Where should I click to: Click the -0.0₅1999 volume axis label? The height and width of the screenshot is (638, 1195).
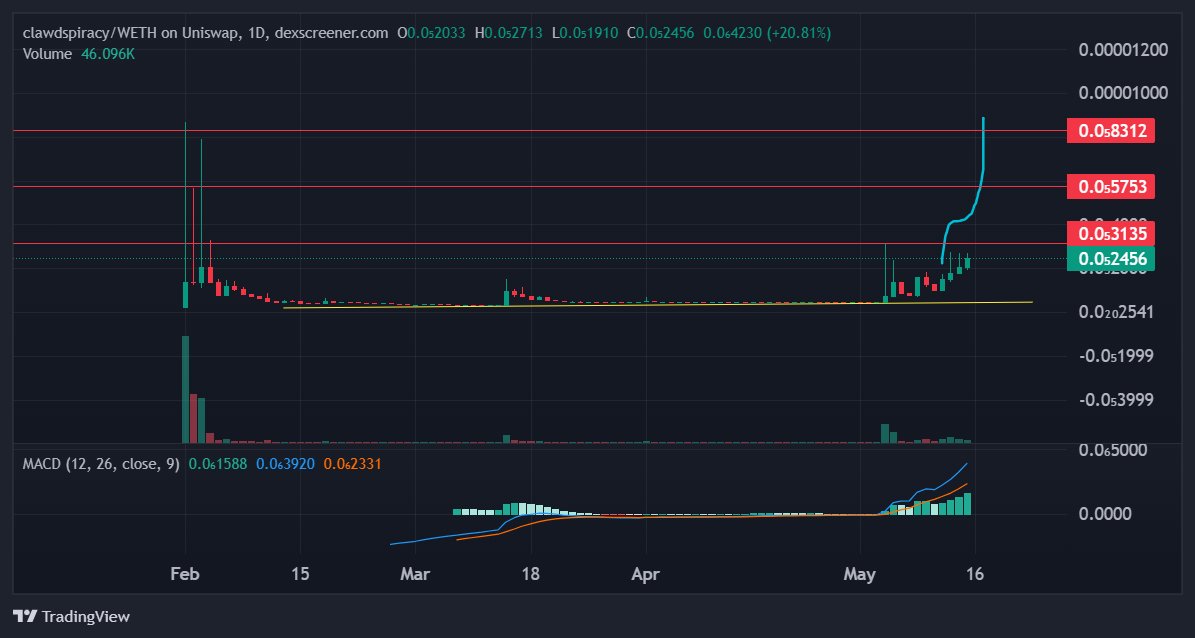click(1117, 356)
